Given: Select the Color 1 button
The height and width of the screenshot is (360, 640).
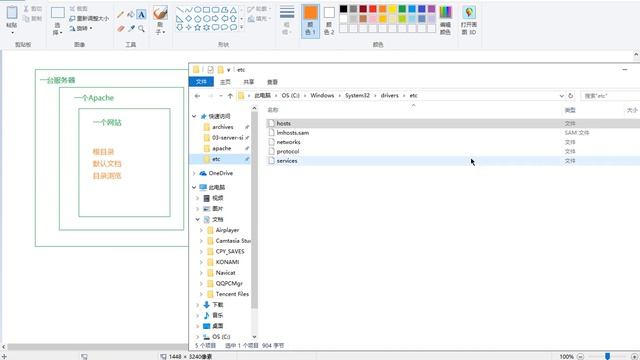Looking at the screenshot, I should pos(311,21).
